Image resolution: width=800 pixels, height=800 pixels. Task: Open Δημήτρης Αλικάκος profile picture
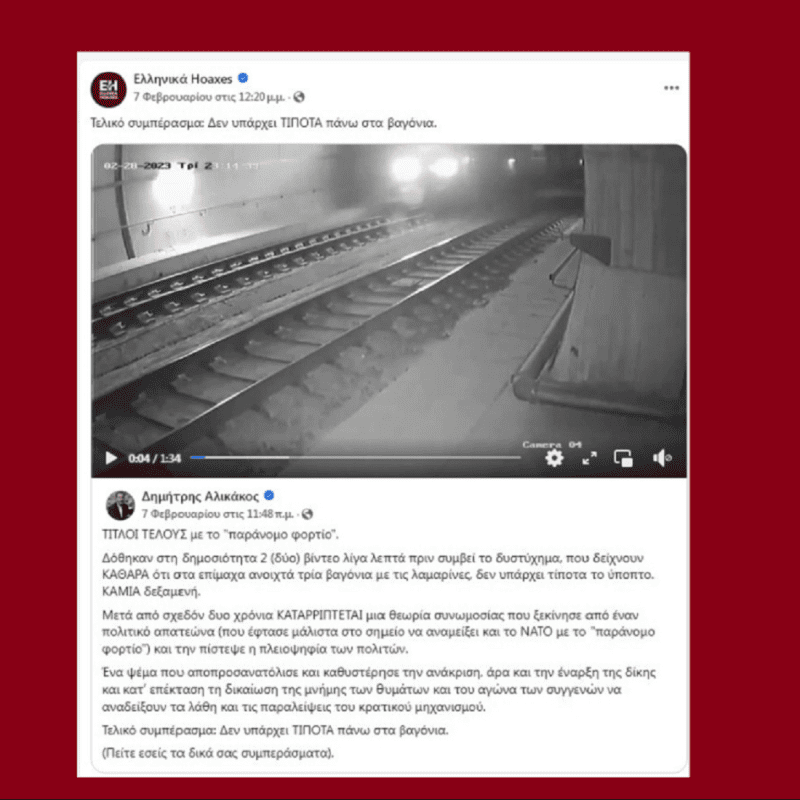tap(120, 505)
